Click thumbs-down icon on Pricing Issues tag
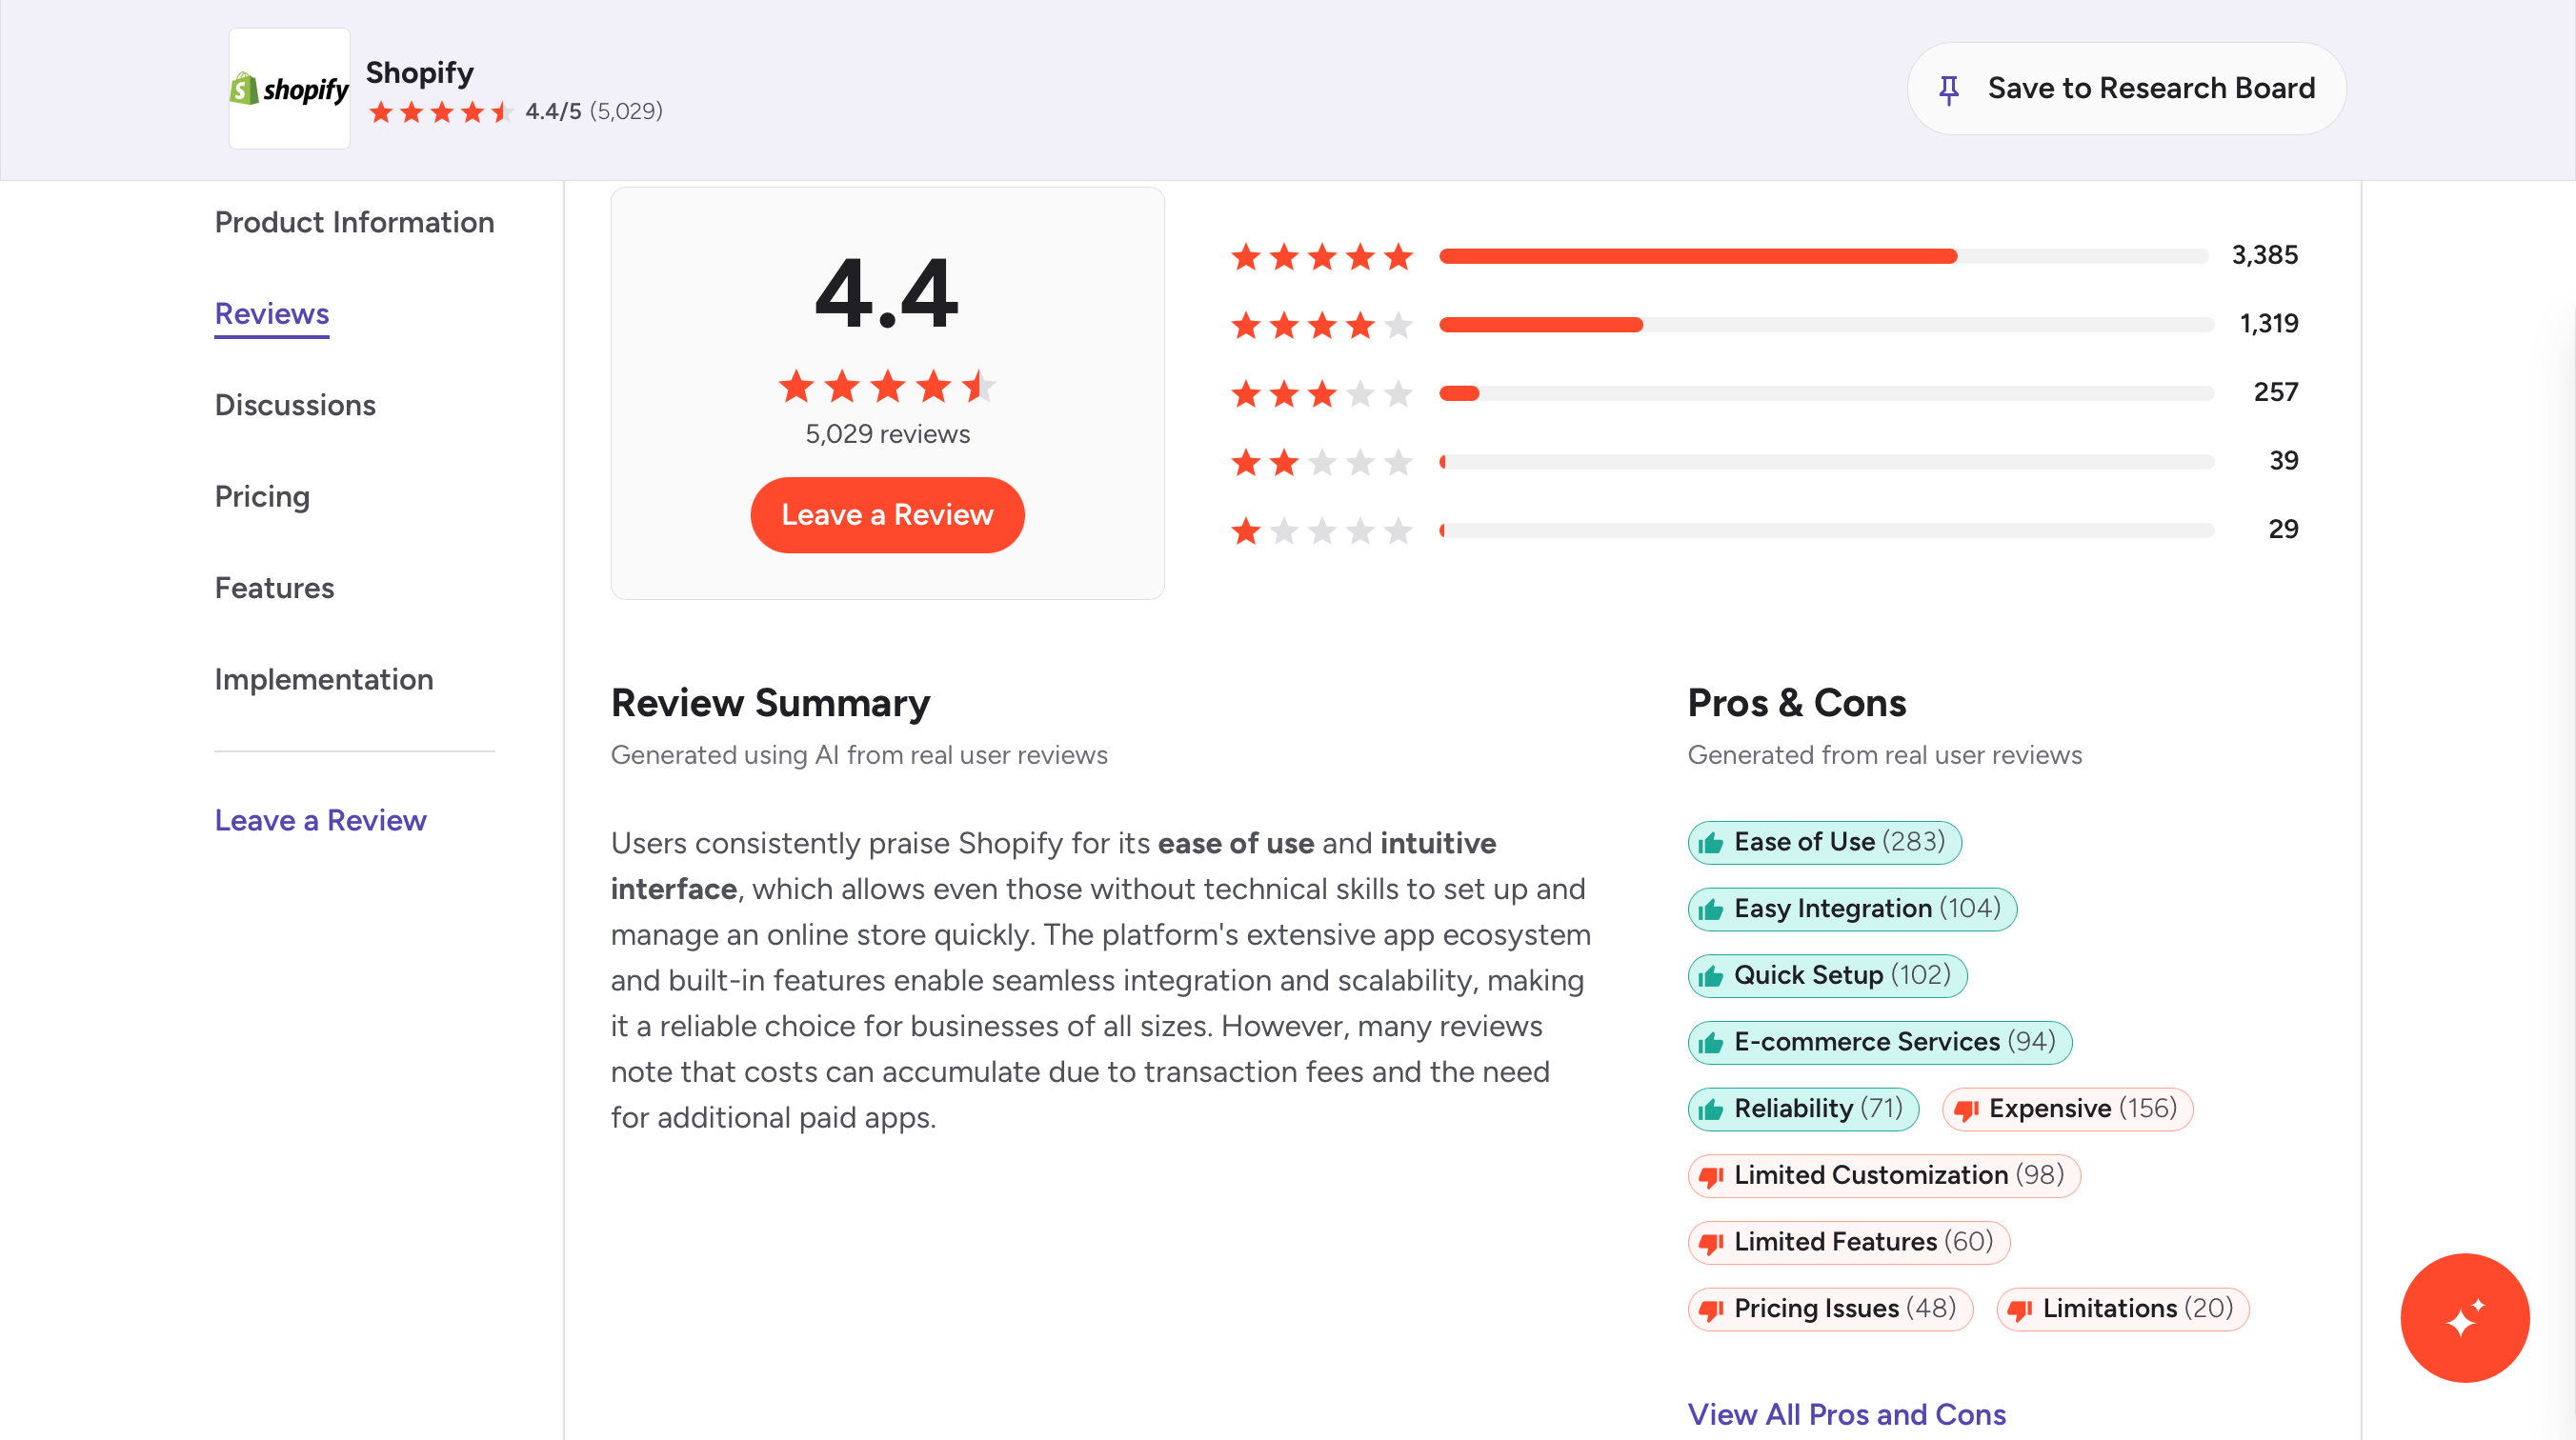This screenshot has height=1440, width=2576. point(1711,1310)
